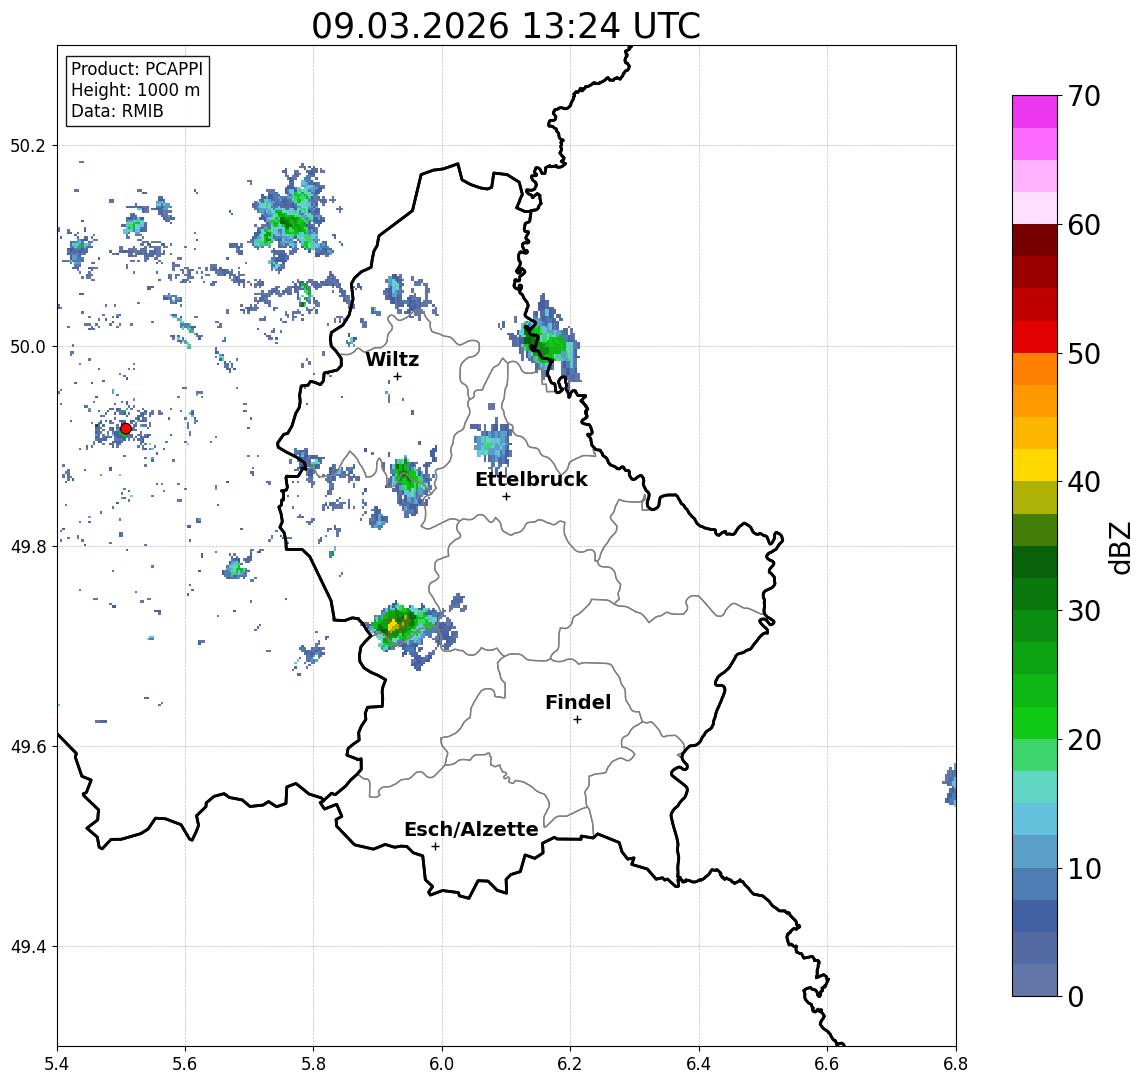The width and height of the screenshot is (1145, 1084).
Task: Click the magenta 70 dBZ colorbar segment
Action: [1035, 112]
